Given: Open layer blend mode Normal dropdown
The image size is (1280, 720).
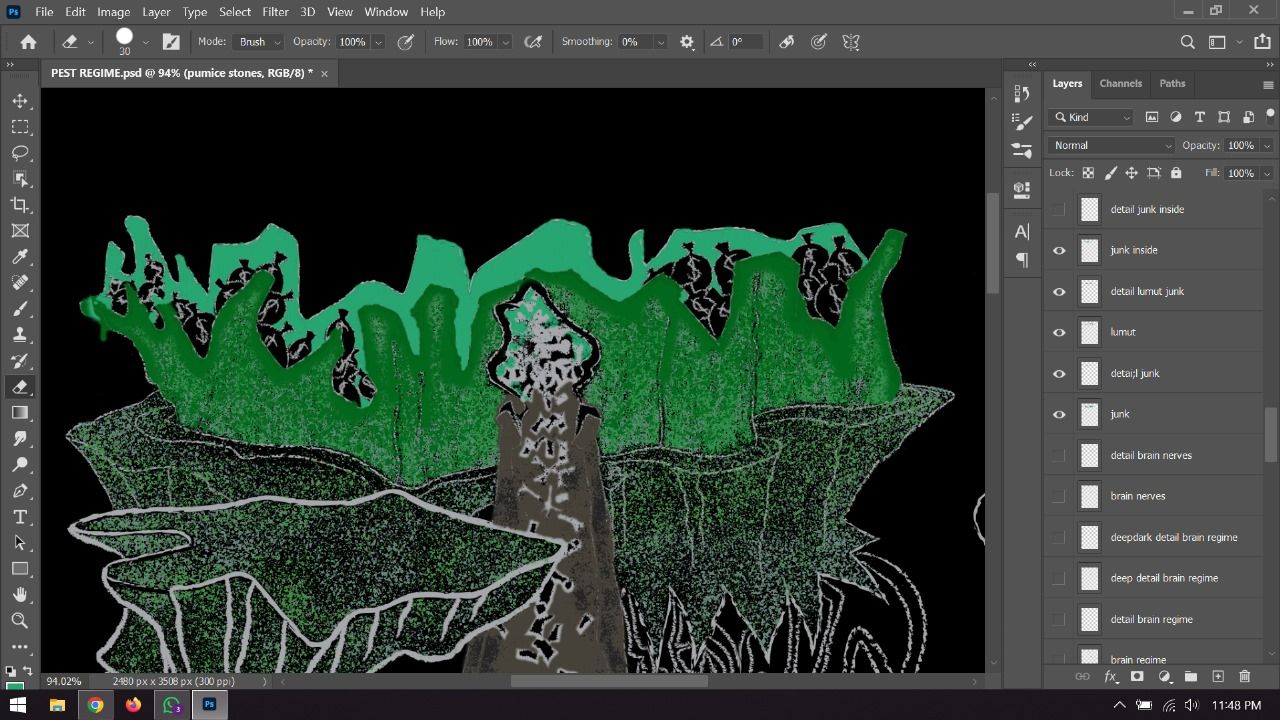Looking at the screenshot, I should coord(1112,145).
